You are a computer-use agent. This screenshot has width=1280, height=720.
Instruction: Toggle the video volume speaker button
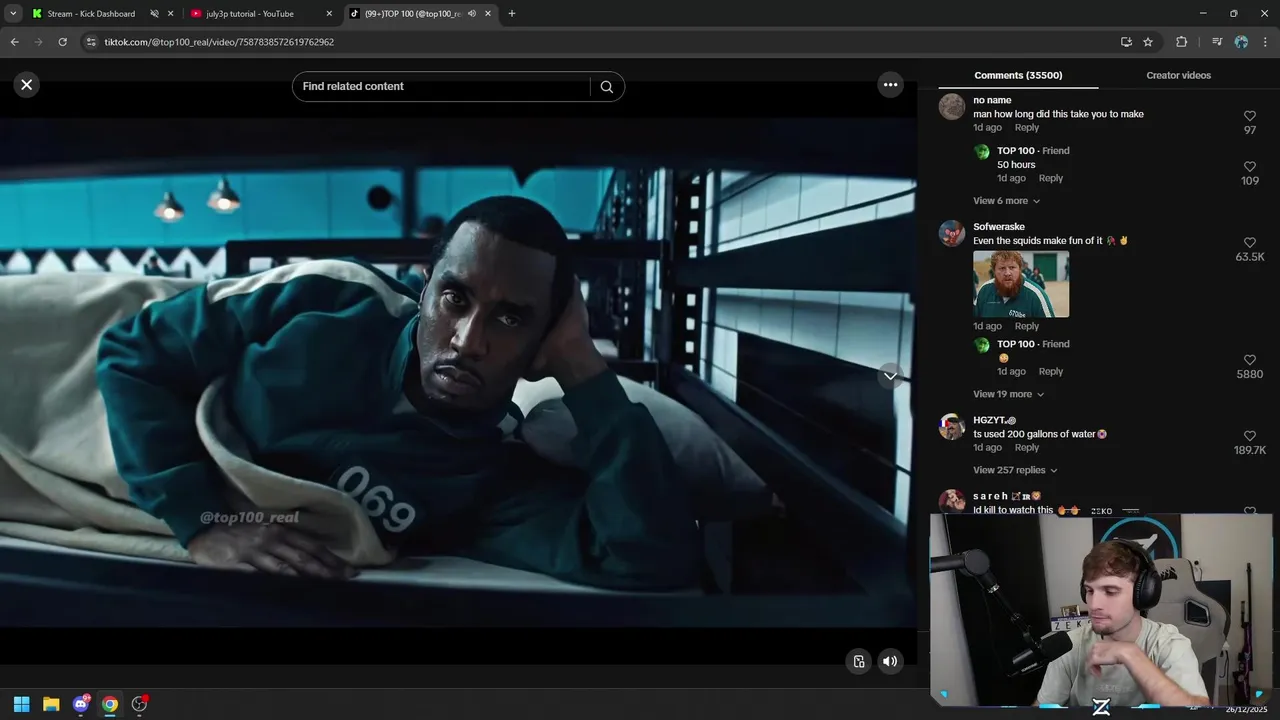(890, 661)
